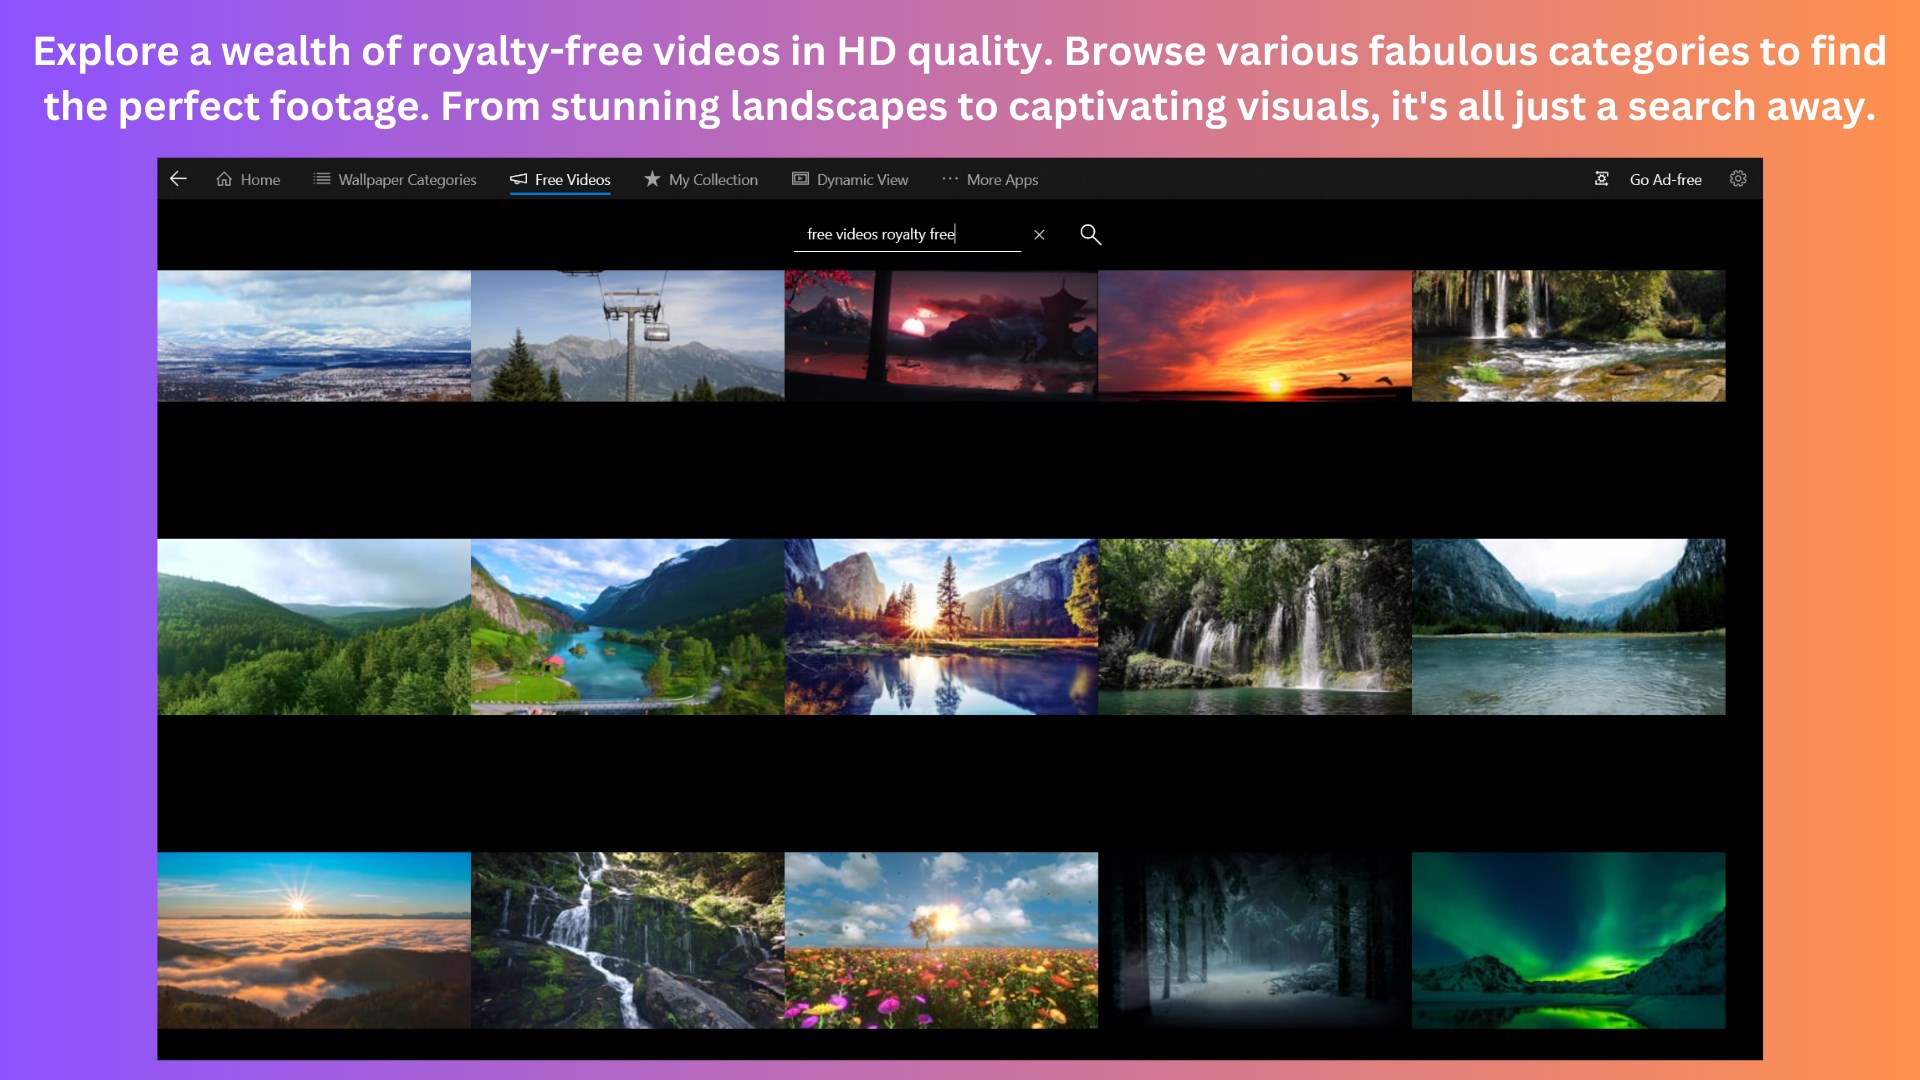Click the icon beside Go Ad-free
Image resolution: width=1920 pixels, height=1080 pixels.
(x=1601, y=179)
